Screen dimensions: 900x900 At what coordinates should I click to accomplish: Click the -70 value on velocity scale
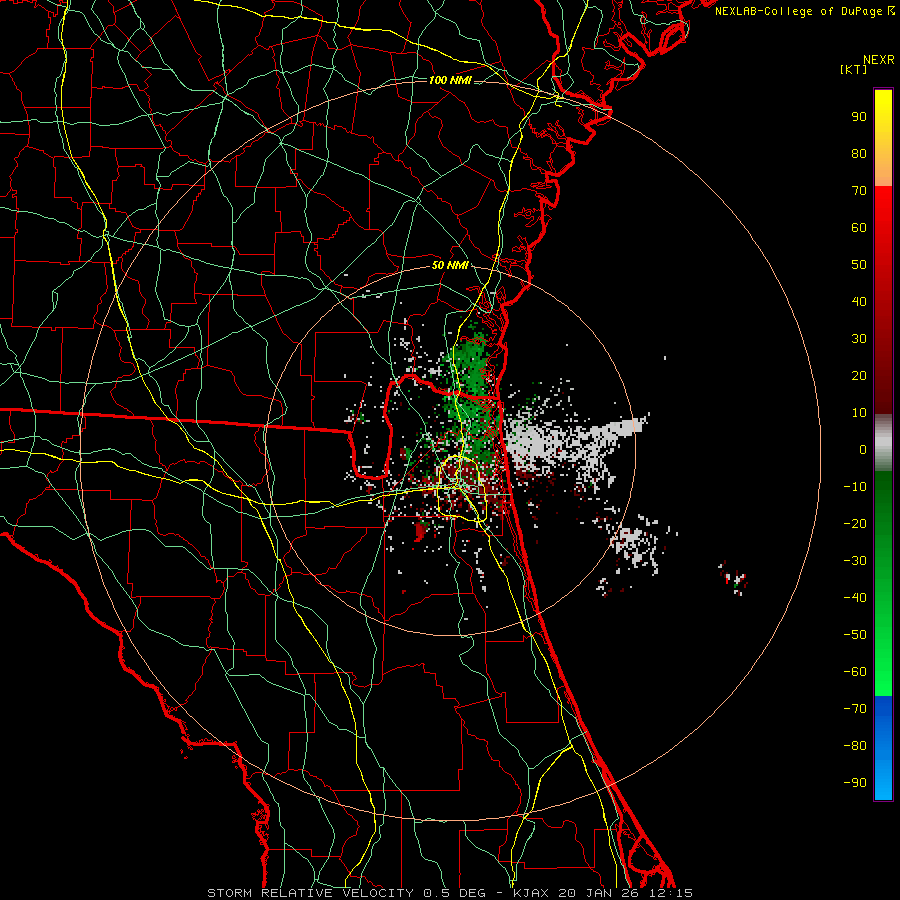[x=855, y=709]
